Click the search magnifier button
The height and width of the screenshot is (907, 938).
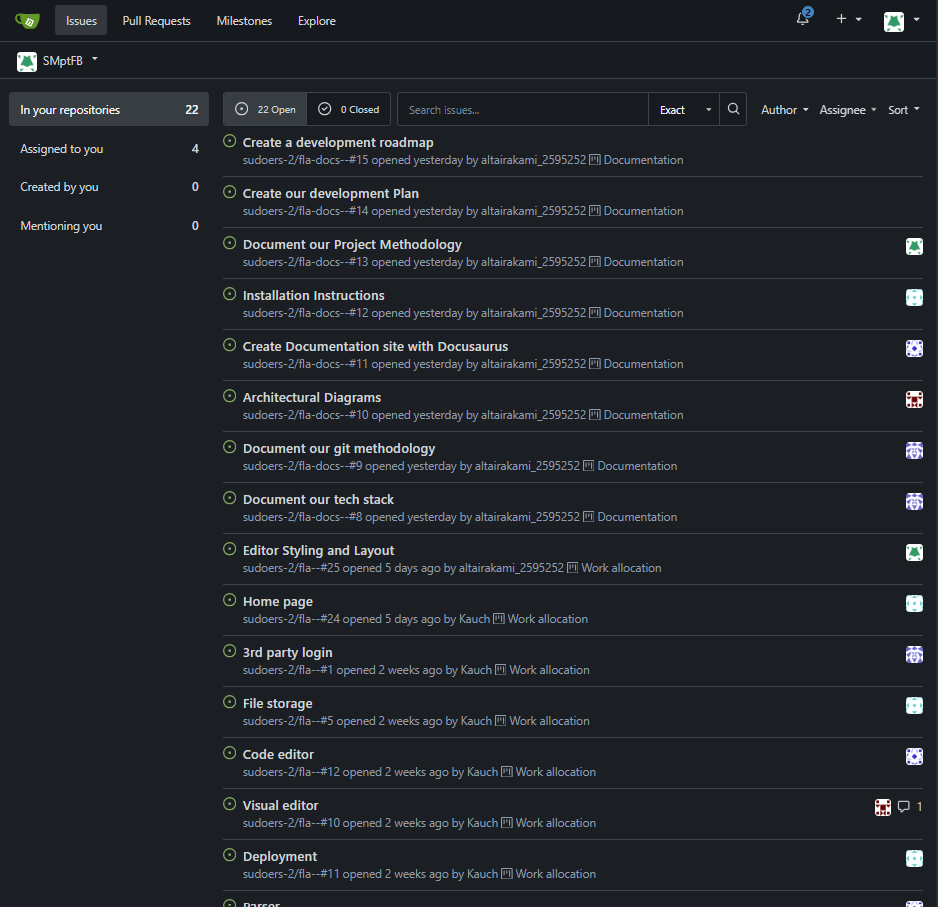coord(733,109)
